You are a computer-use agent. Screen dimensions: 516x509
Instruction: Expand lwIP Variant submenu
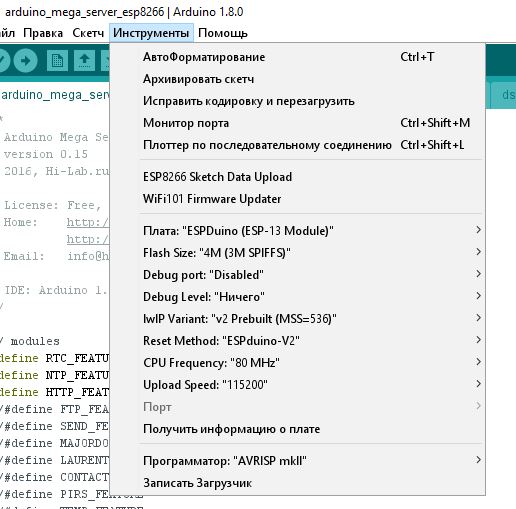(x=297, y=319)
